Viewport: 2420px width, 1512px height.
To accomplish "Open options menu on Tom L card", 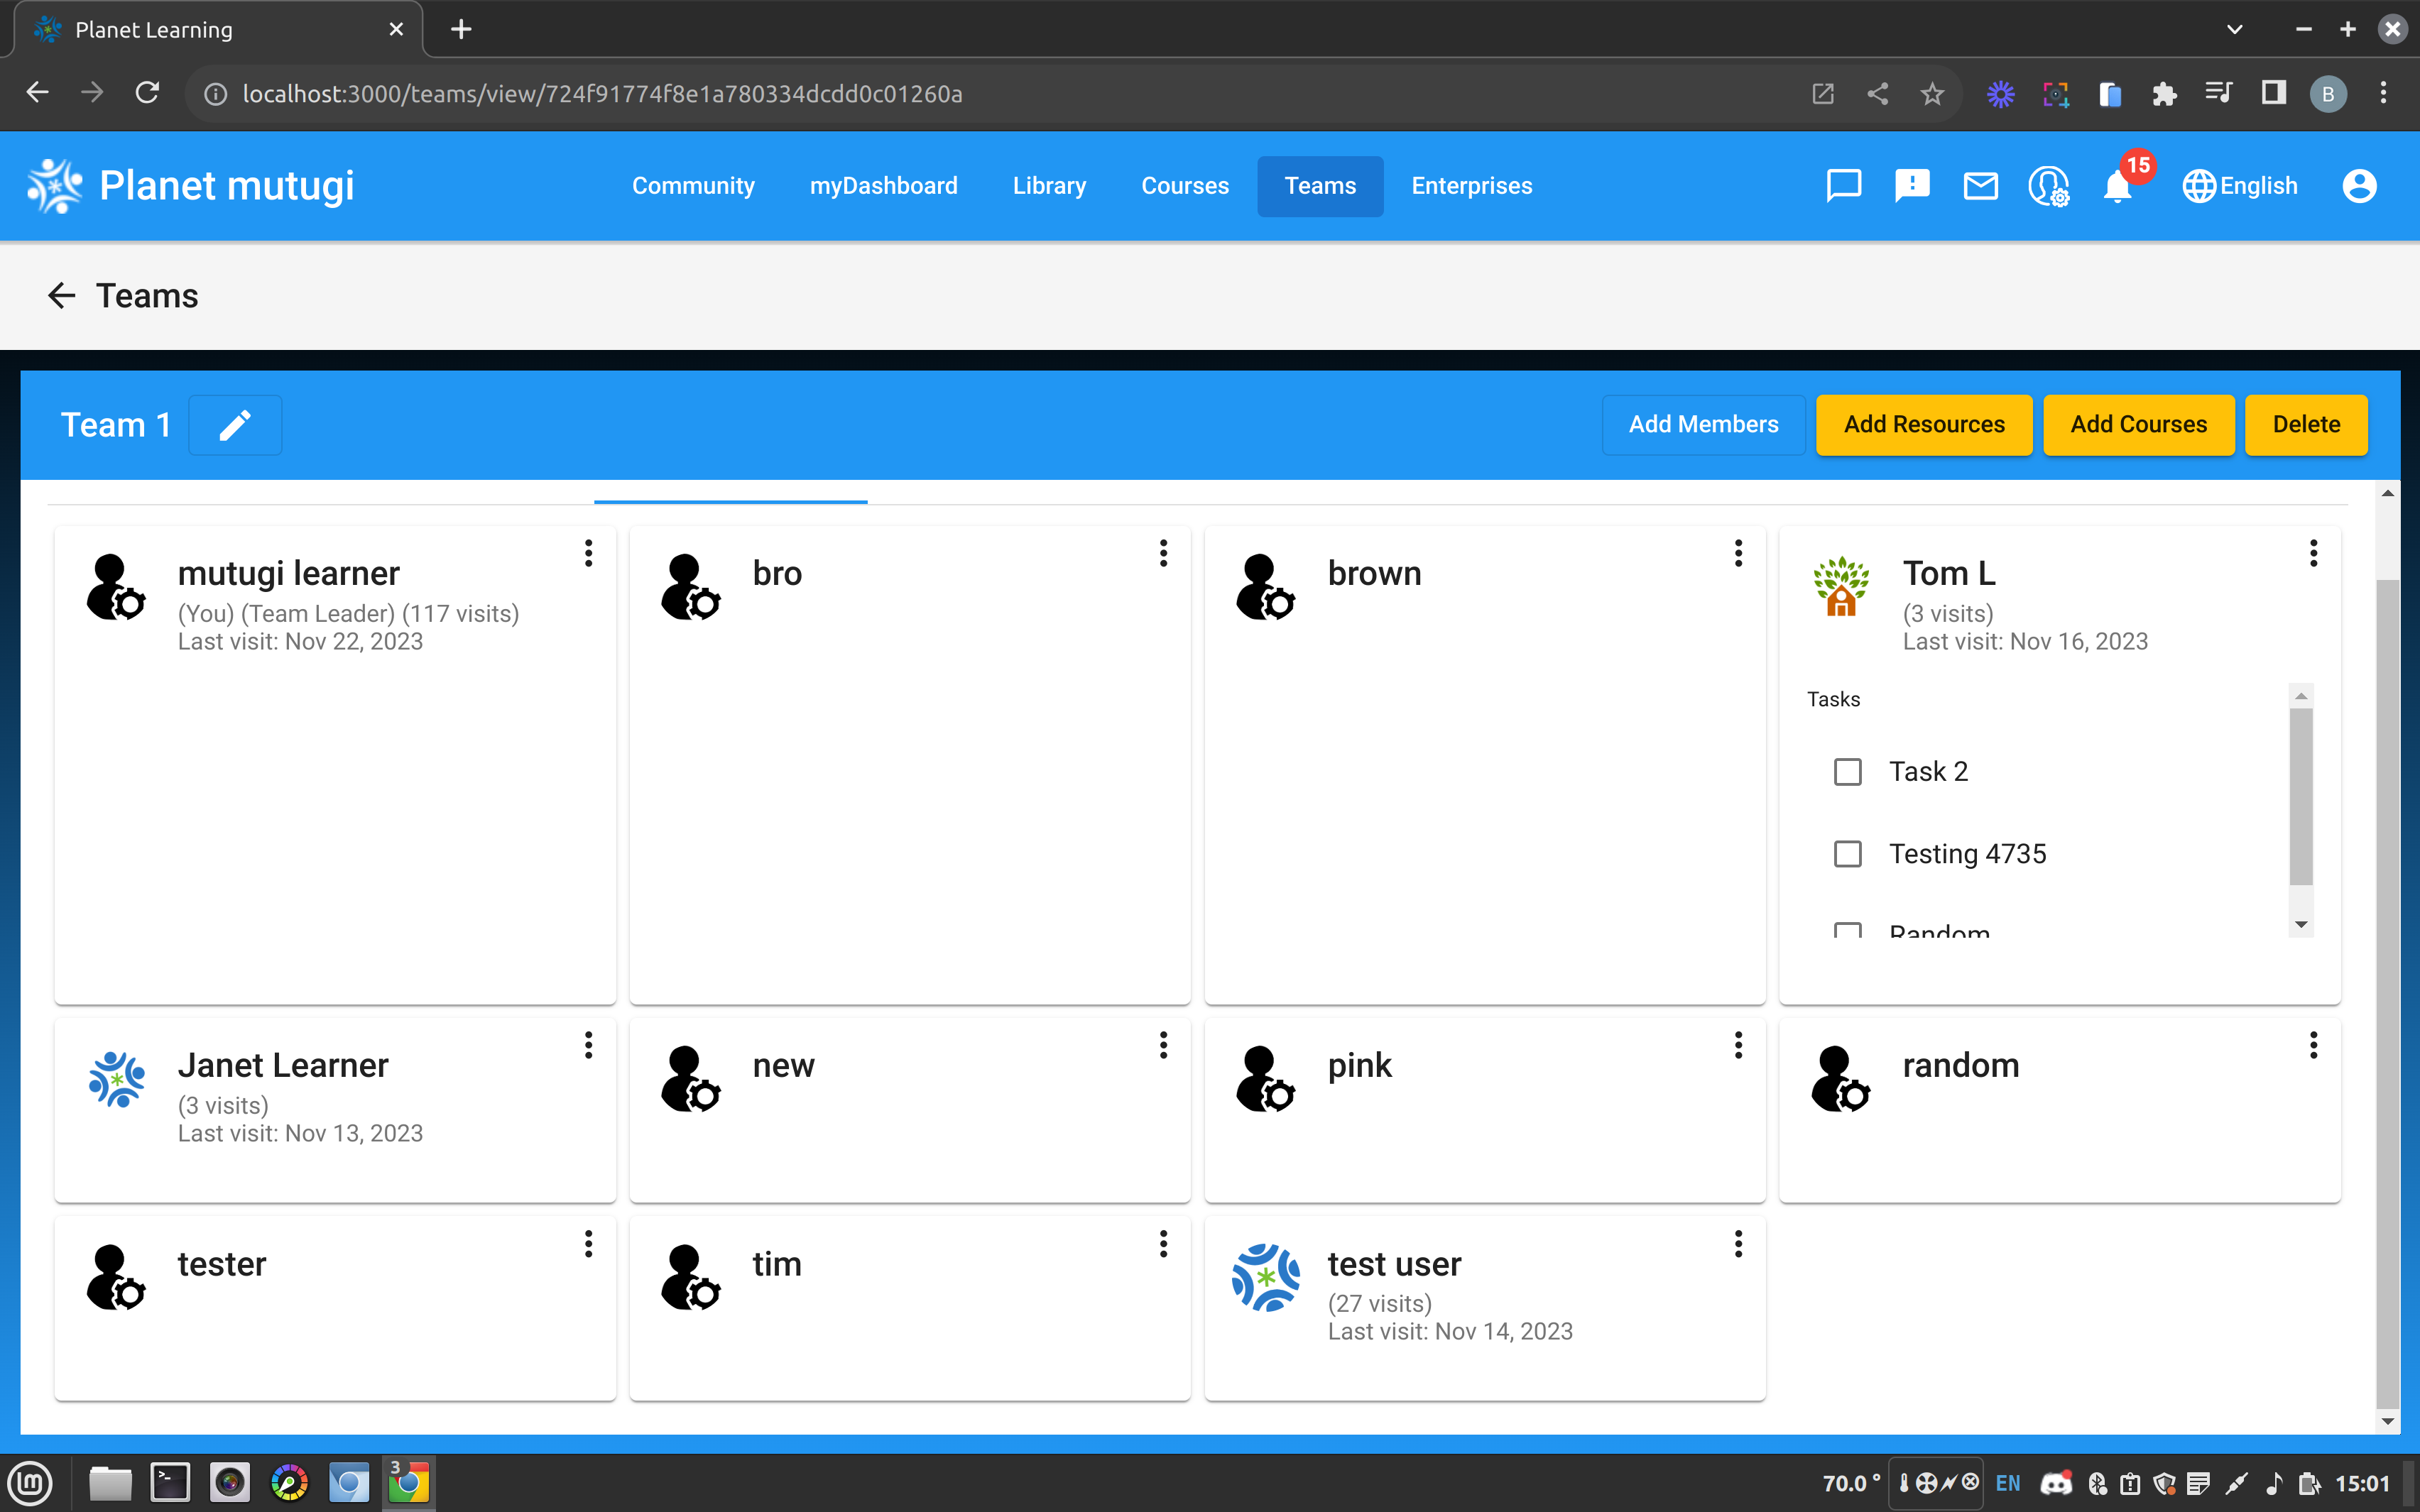I will pos(2314,553).
